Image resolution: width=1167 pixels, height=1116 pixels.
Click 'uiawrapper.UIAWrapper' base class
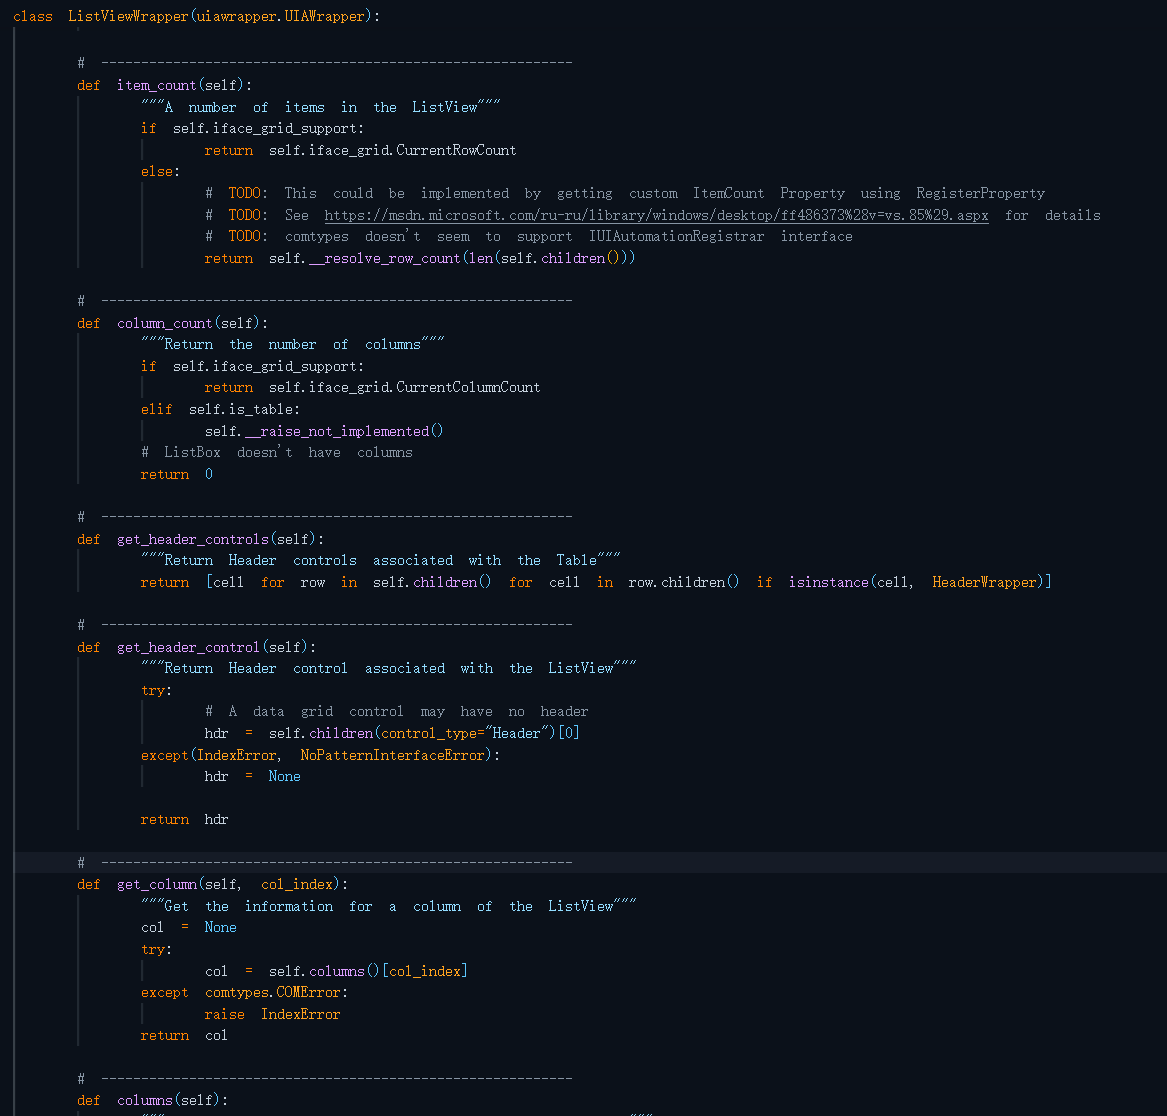click(281, 16)
